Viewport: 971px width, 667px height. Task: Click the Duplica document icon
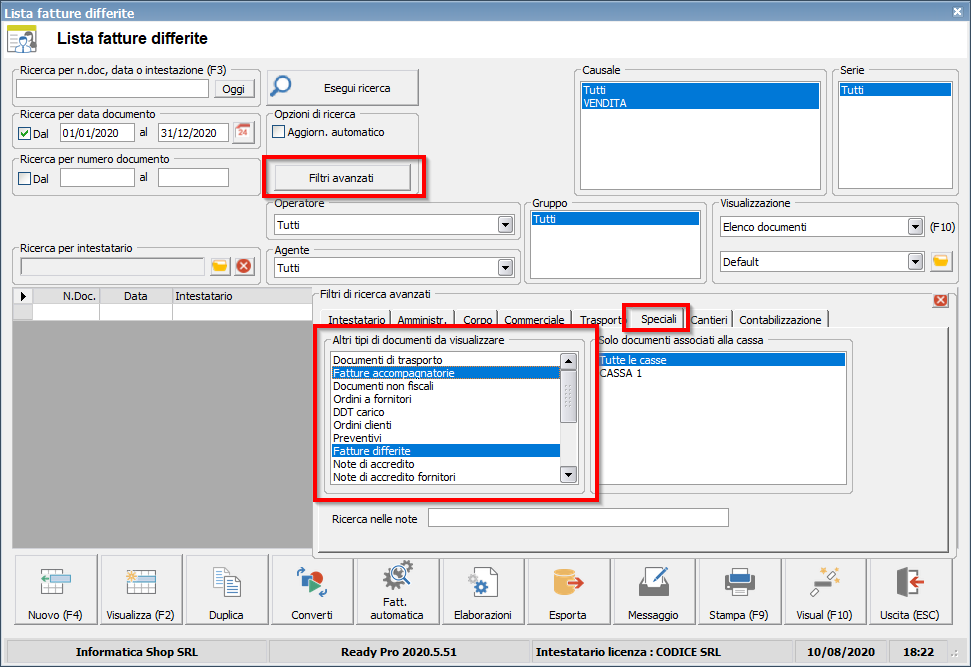point(226,590)
